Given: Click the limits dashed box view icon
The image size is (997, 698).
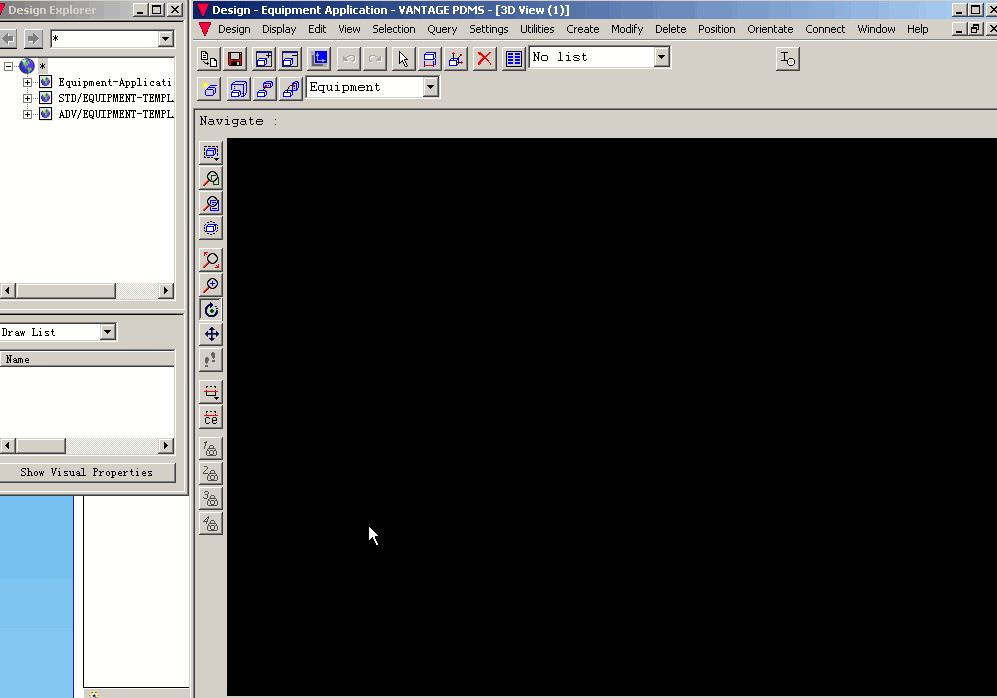Looking at the screenshot, I should tap(211, 153).
